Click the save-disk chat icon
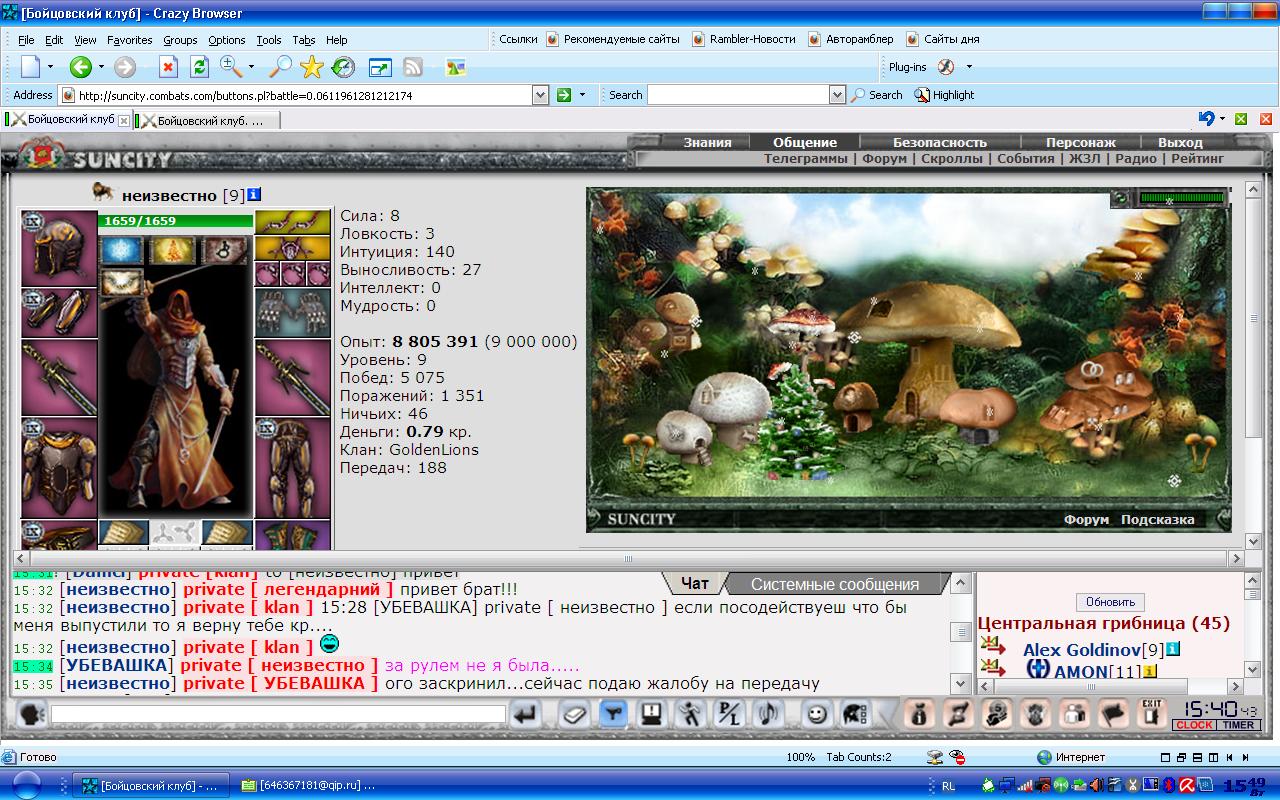This screenshot has width=1280, height=800. coord(651,714)
